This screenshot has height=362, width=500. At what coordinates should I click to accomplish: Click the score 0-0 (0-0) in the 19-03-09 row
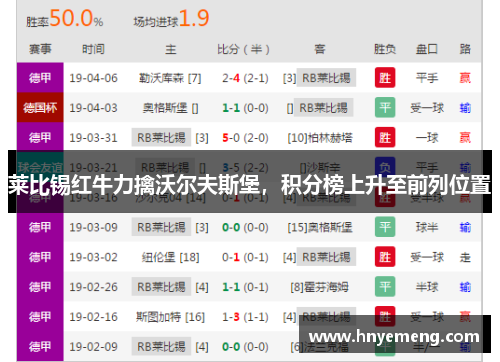[x=245, y=228]
